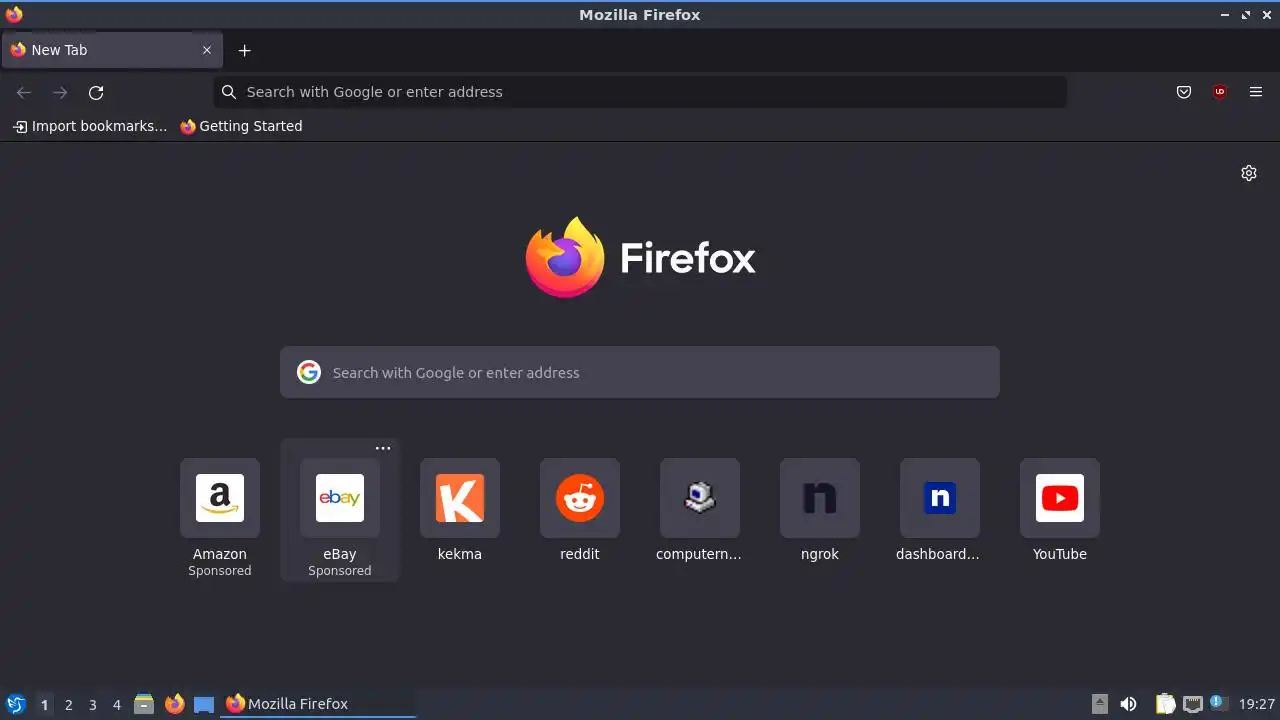The image size is (1280, 720).
Task: Click the show desktop panel icon
Action: (x=204, y=704)
